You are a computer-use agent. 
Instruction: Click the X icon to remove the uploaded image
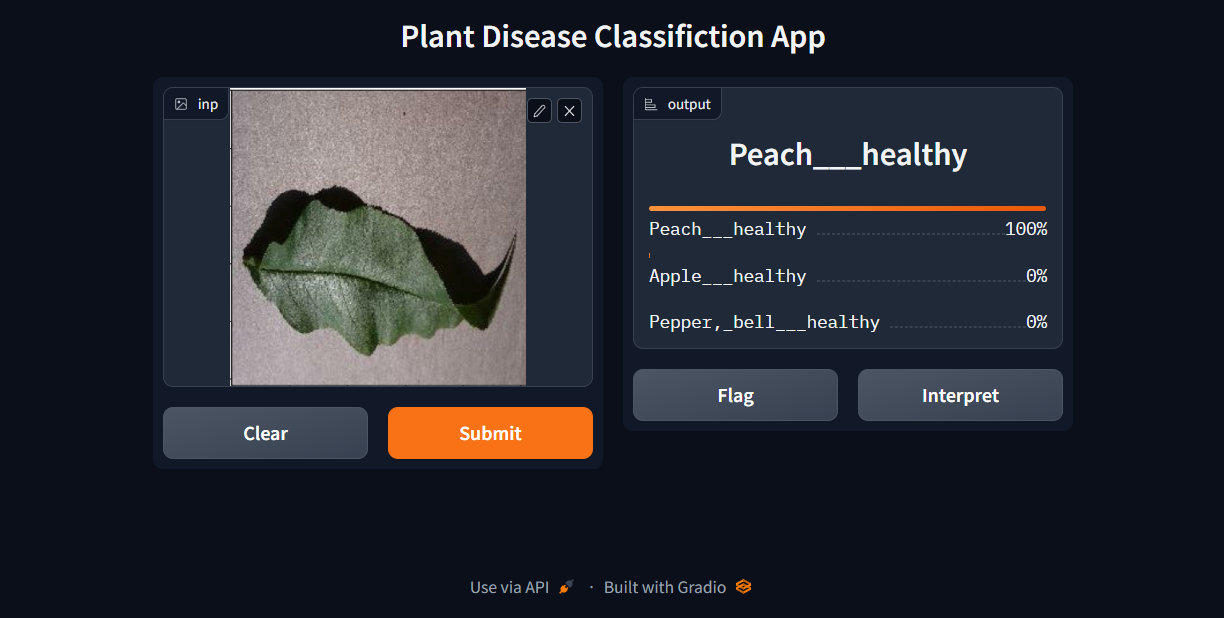click(569, 110)
